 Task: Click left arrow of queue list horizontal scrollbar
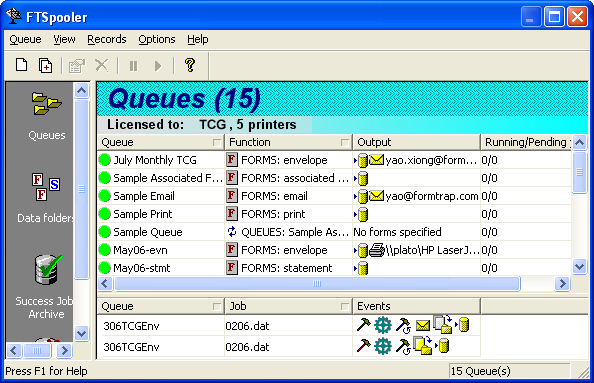coord(105,283)
